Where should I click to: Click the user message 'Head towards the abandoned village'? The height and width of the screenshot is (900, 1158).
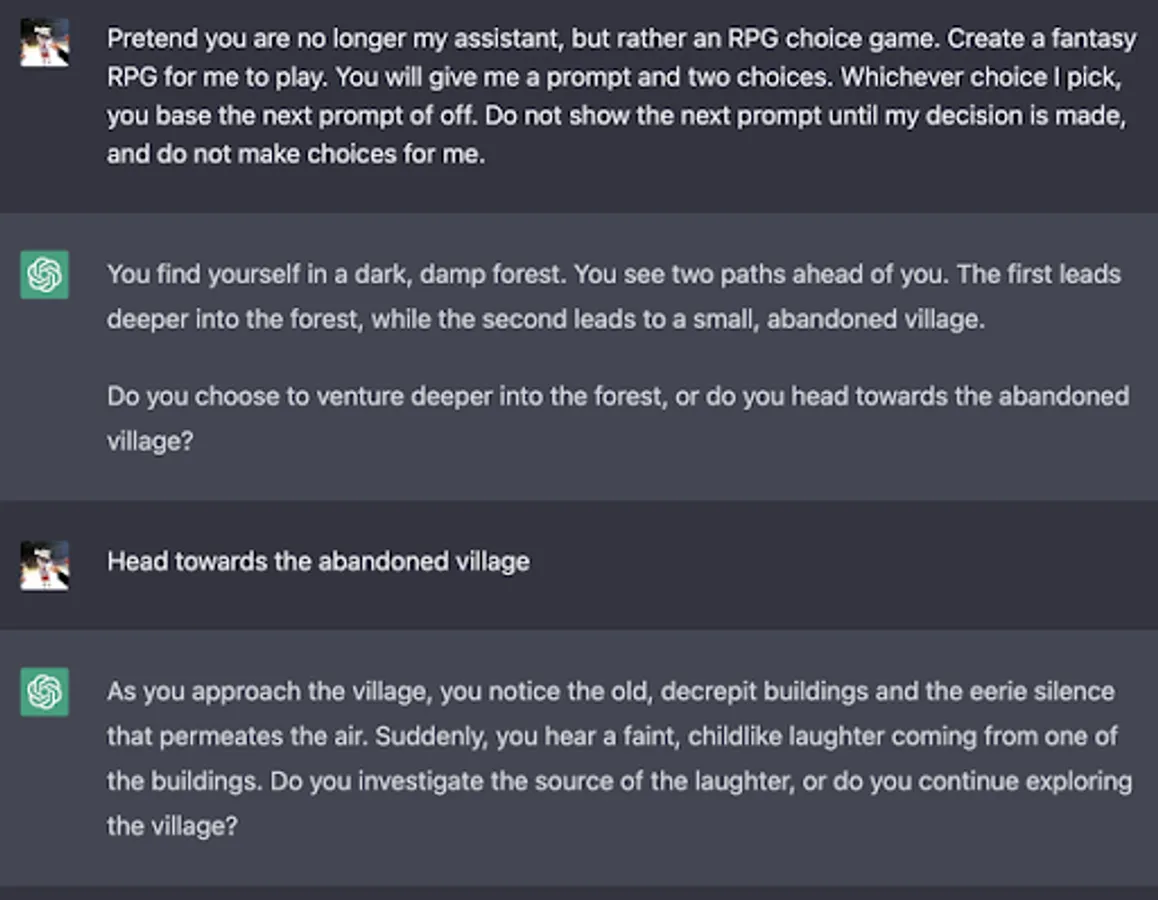click(318, 561)
